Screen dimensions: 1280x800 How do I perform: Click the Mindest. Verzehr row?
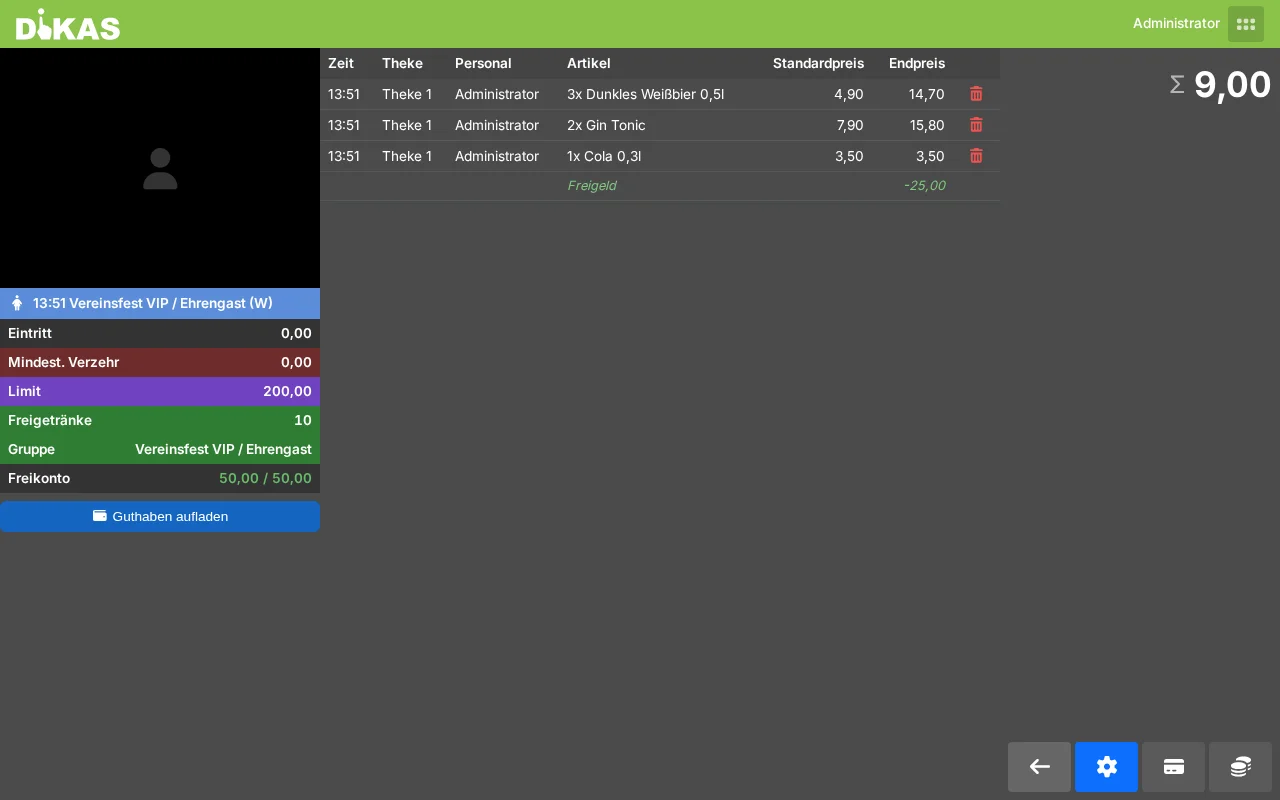click(x=160, y=362)
